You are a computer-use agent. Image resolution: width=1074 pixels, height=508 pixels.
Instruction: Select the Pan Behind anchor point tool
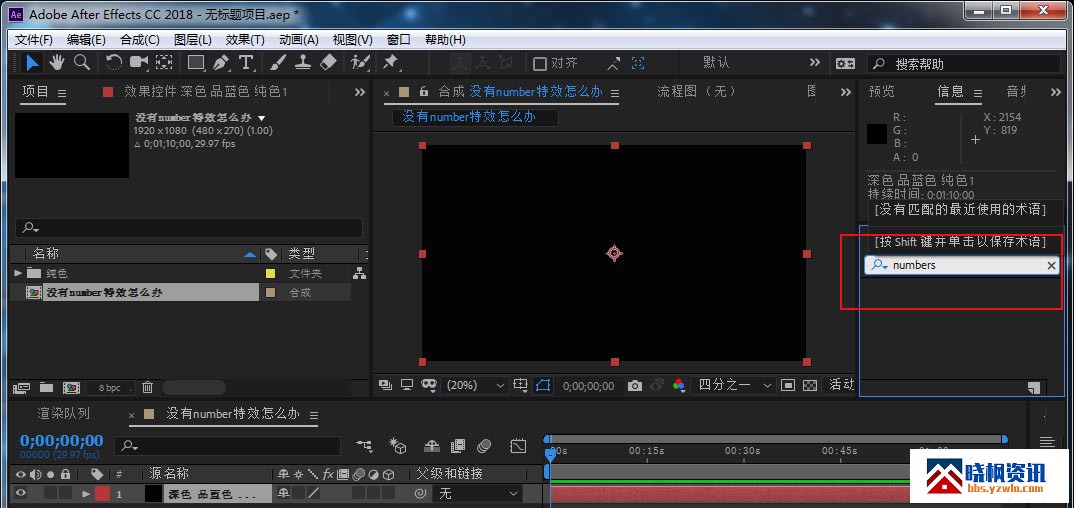164,63
